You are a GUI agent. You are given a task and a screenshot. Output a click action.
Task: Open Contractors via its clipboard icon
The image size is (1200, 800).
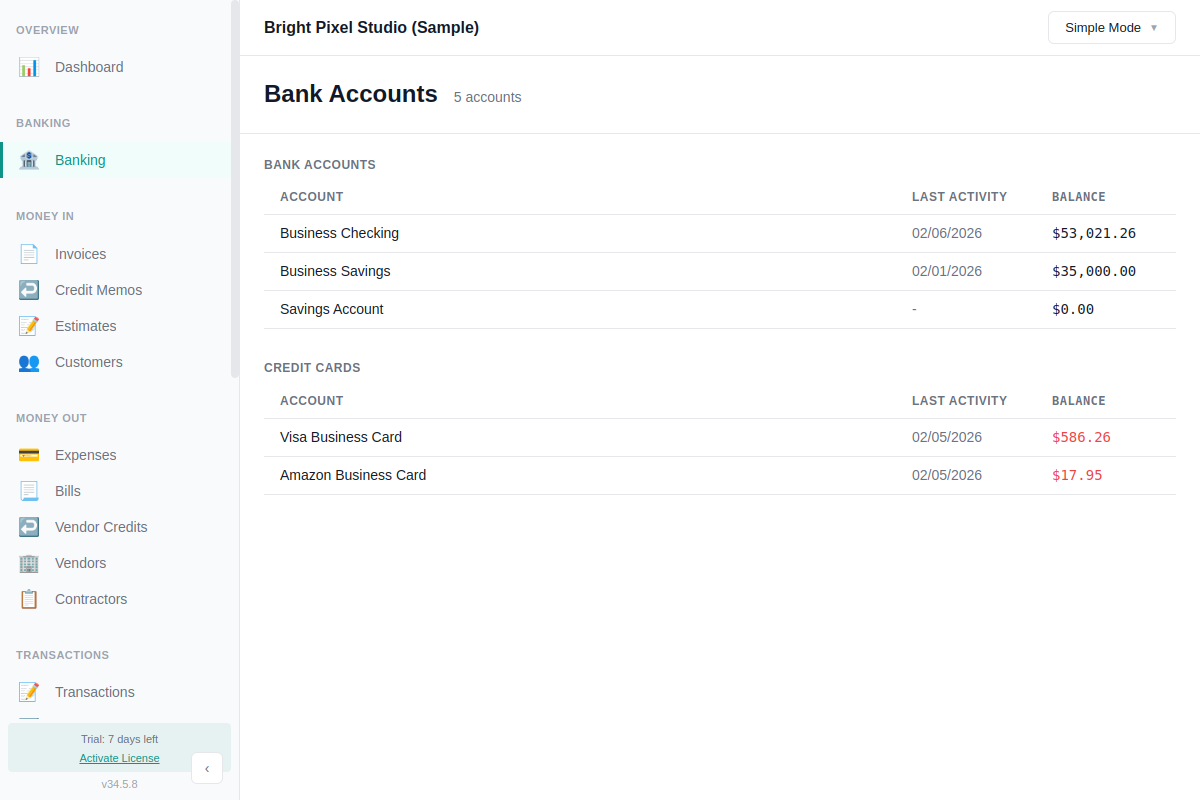coord(29,598)
